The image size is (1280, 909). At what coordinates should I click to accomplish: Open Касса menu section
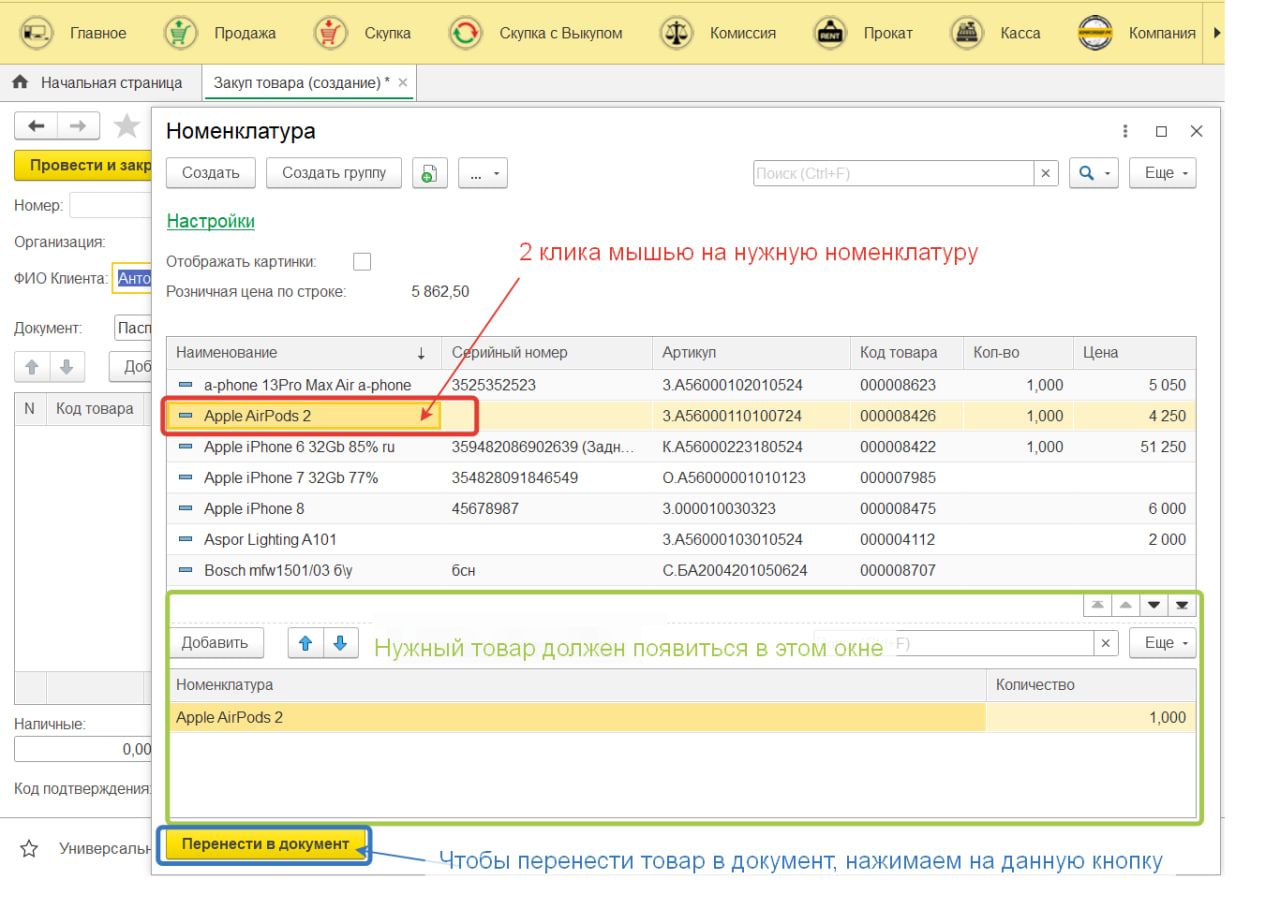(1020, 33)
